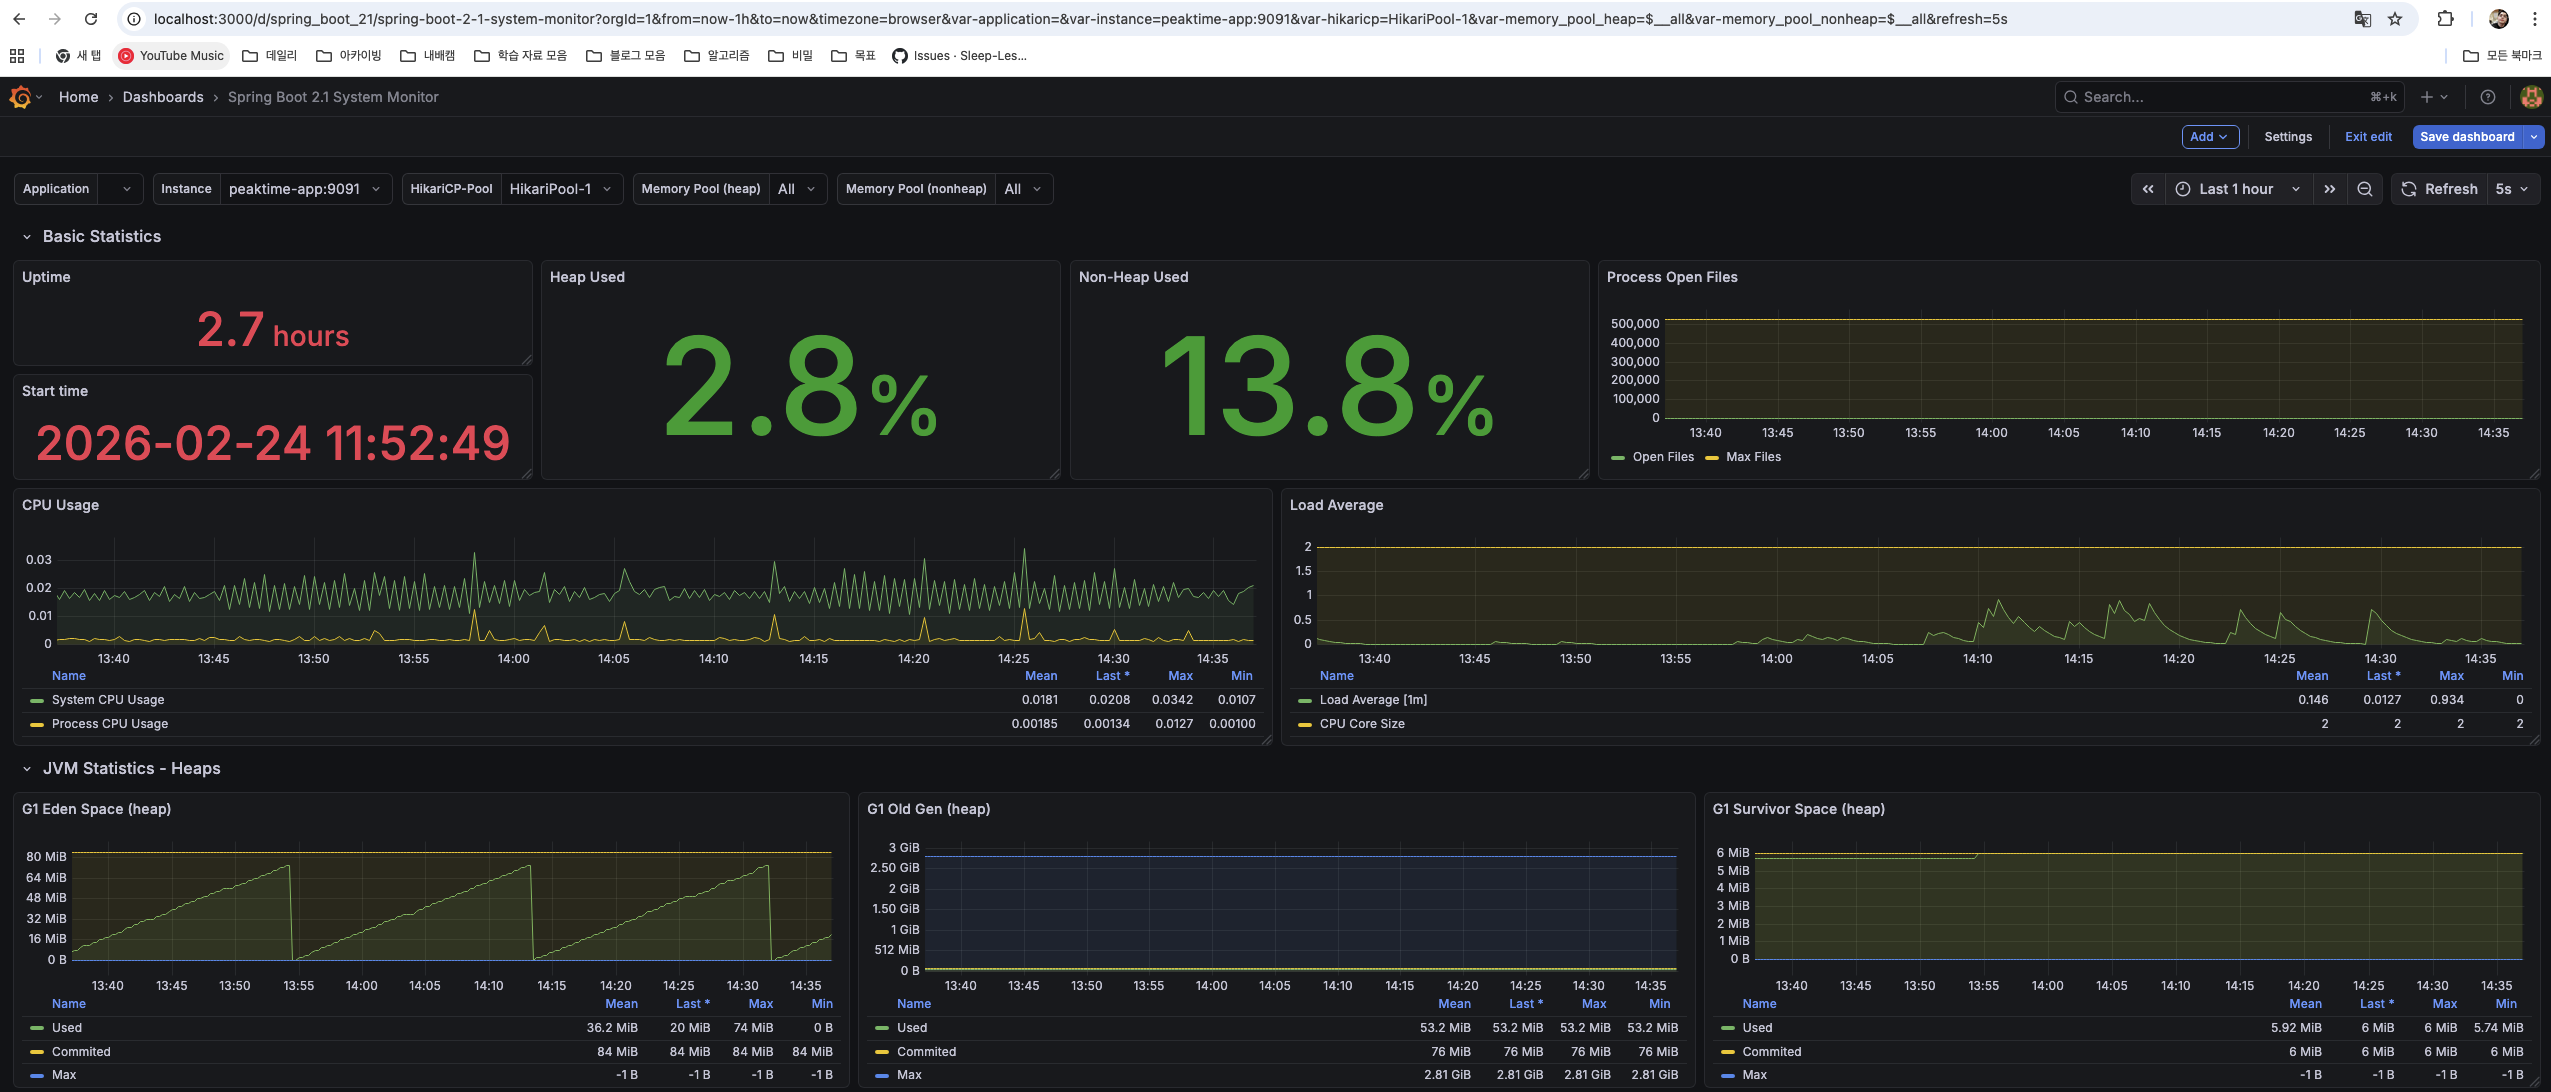Screen dimensions: 2551x1092
Task: Click site info icon in address bar
Action: coord(134,19)
